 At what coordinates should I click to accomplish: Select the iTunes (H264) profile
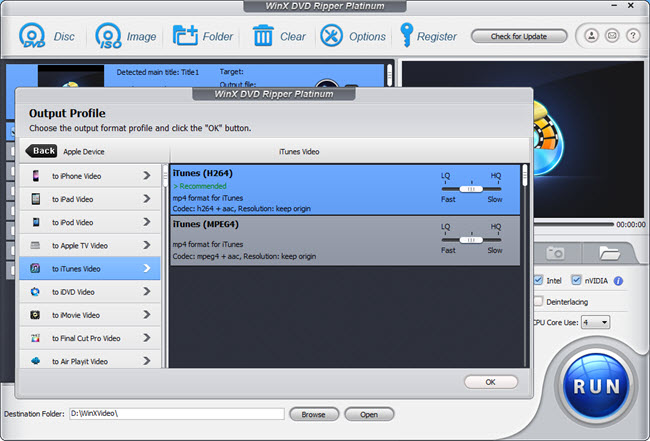pos(345,190)
